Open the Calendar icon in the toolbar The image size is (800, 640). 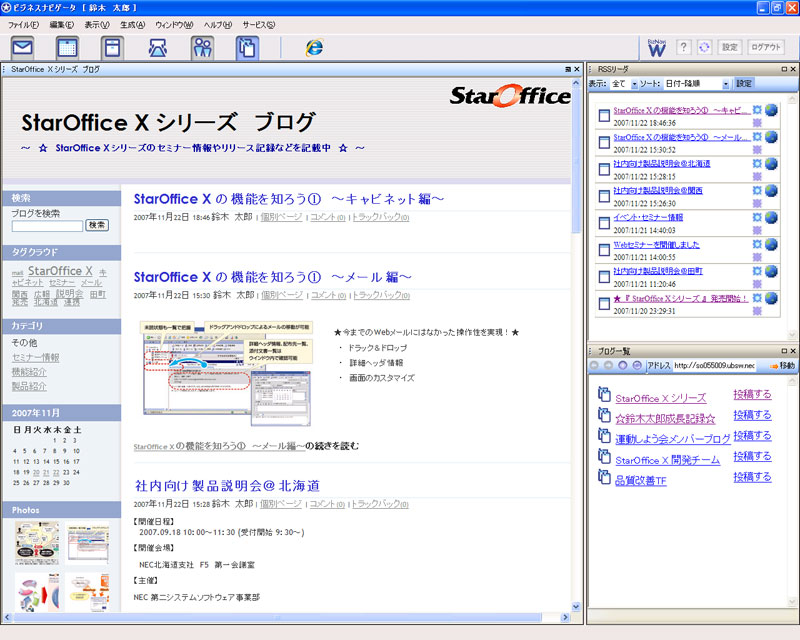click(67, 48)
